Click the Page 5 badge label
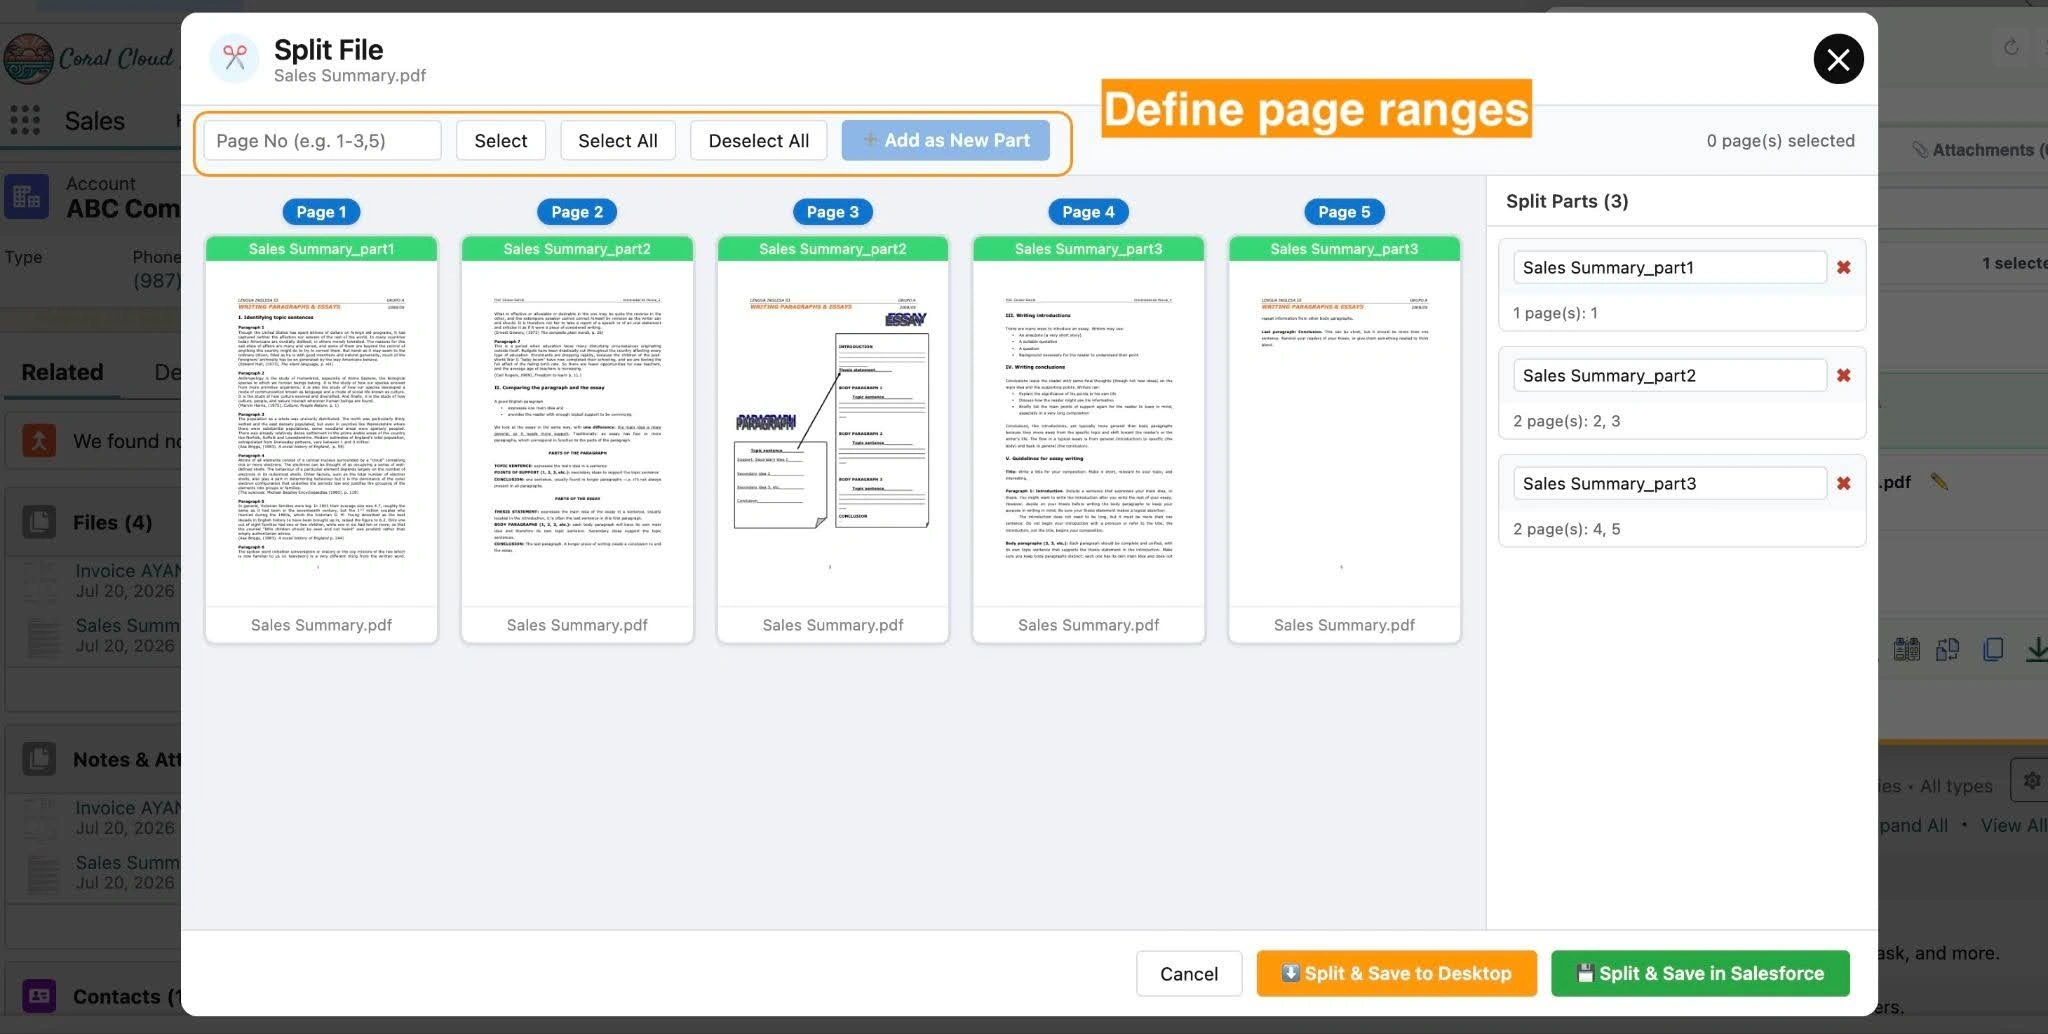Image resolution: width=2048 pixels, height=1034 pixels. 1344,212
